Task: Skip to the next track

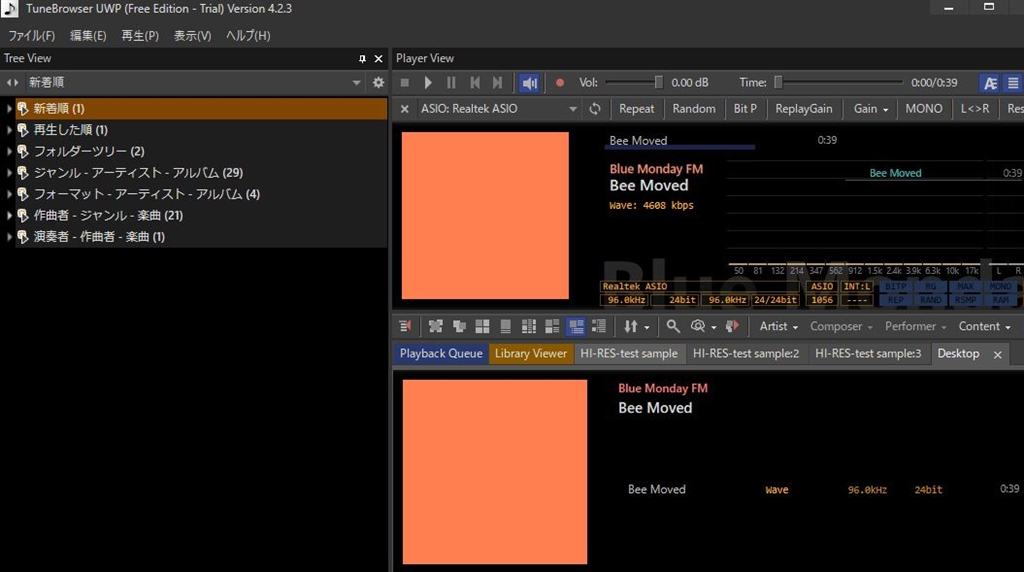Action: 497,83
